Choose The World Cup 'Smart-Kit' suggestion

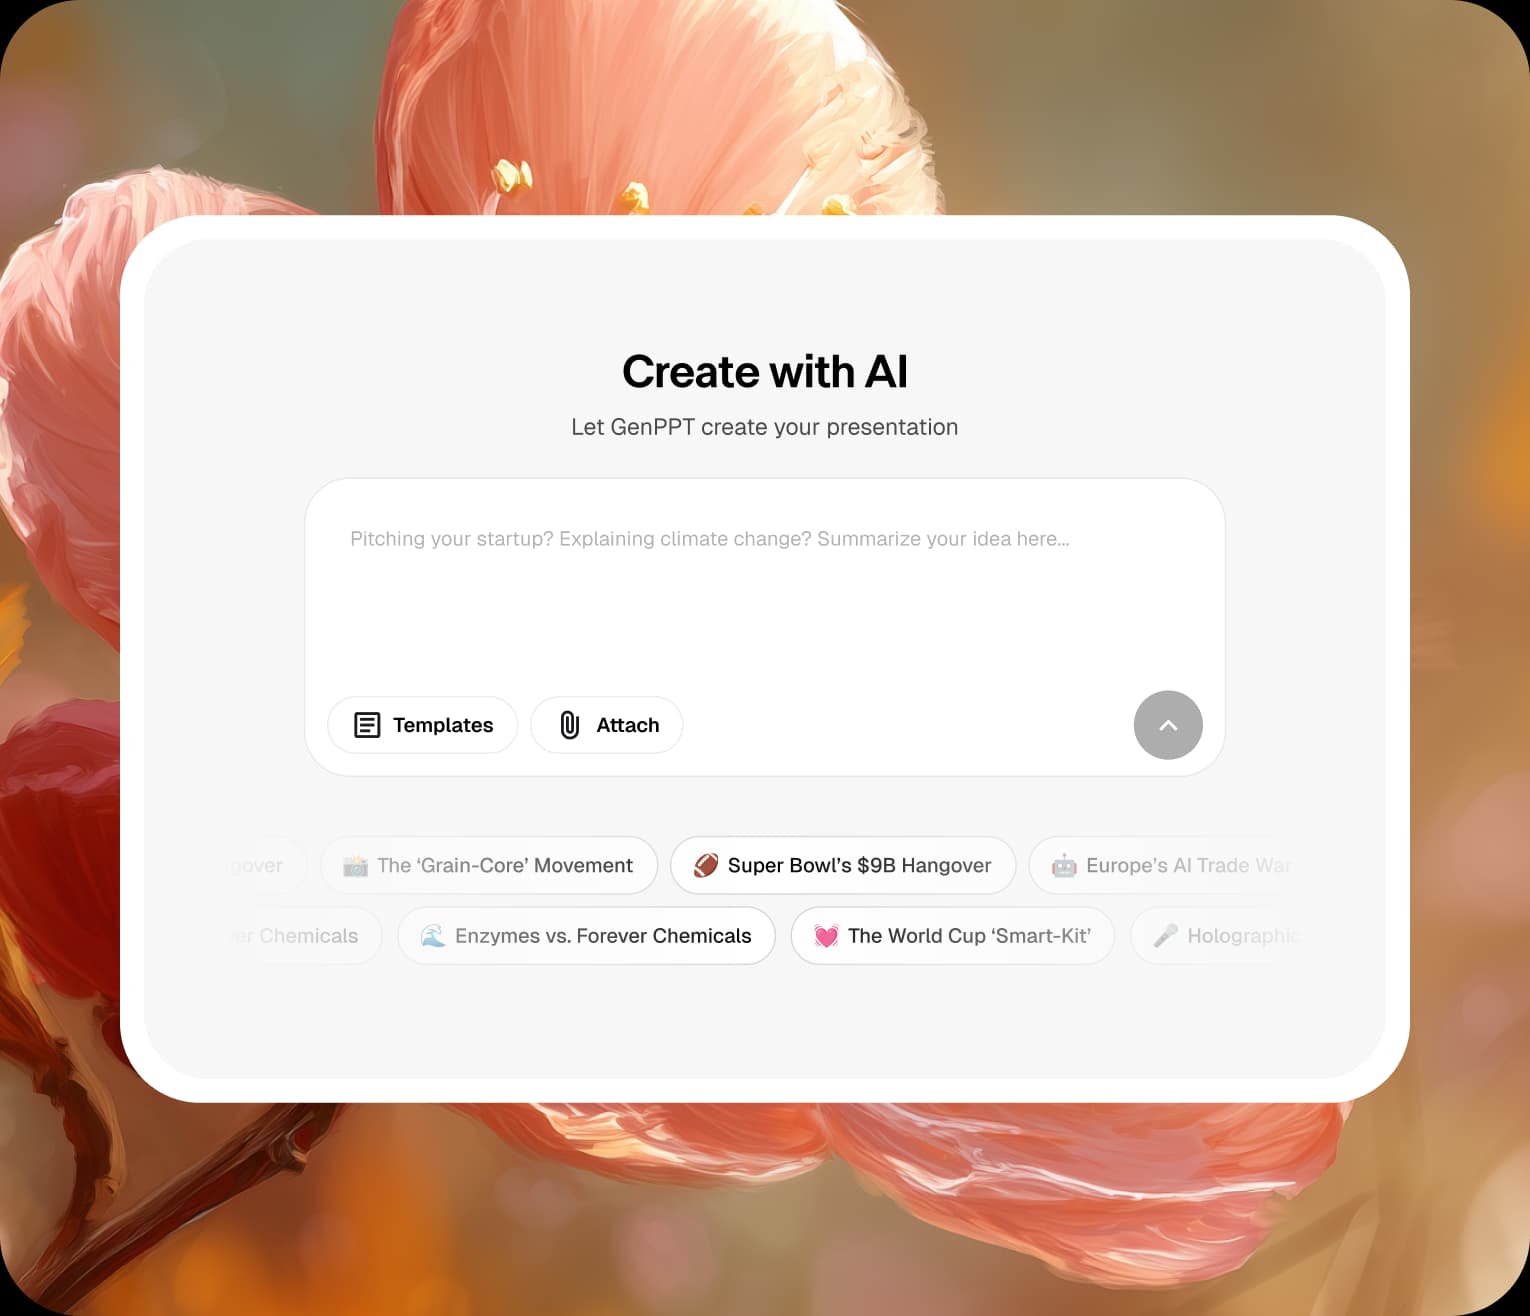(x=952, y=936)
